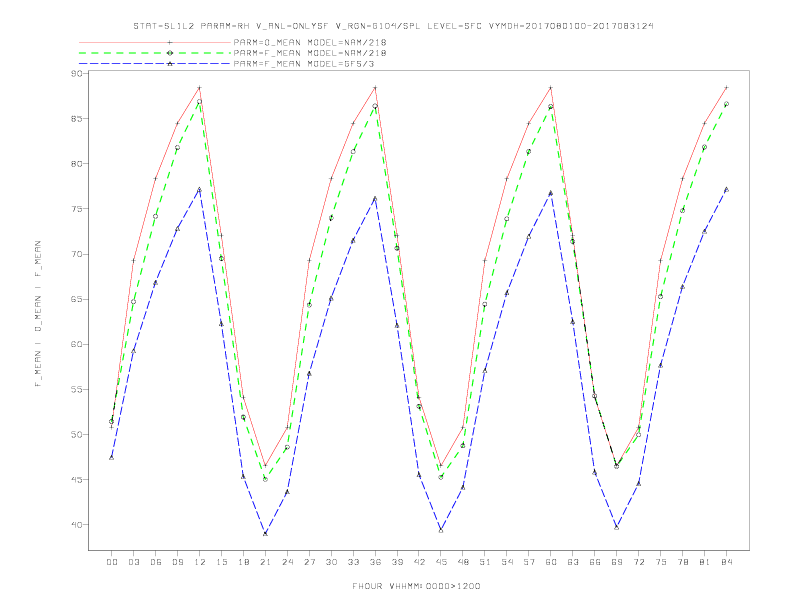
Task: Click x-axis tick label 66
Action: point(595,562)
